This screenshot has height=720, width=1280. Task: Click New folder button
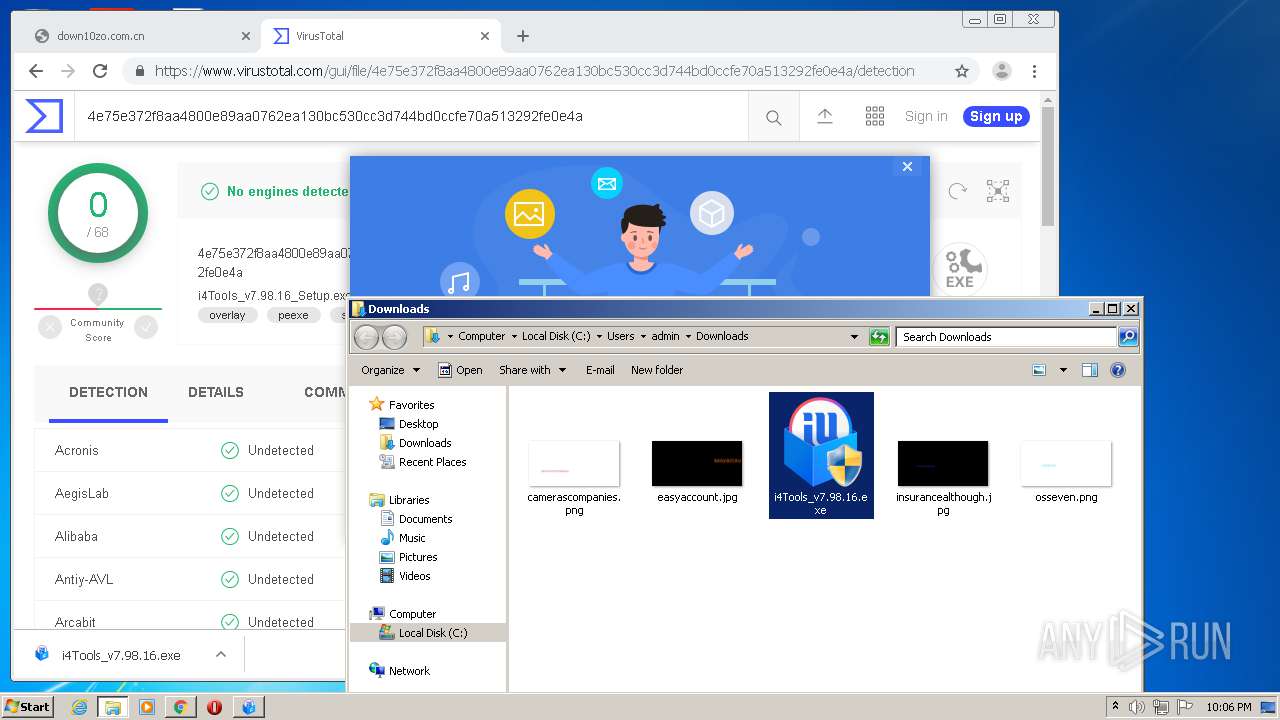pyautogui.click(x=657, y=370)
